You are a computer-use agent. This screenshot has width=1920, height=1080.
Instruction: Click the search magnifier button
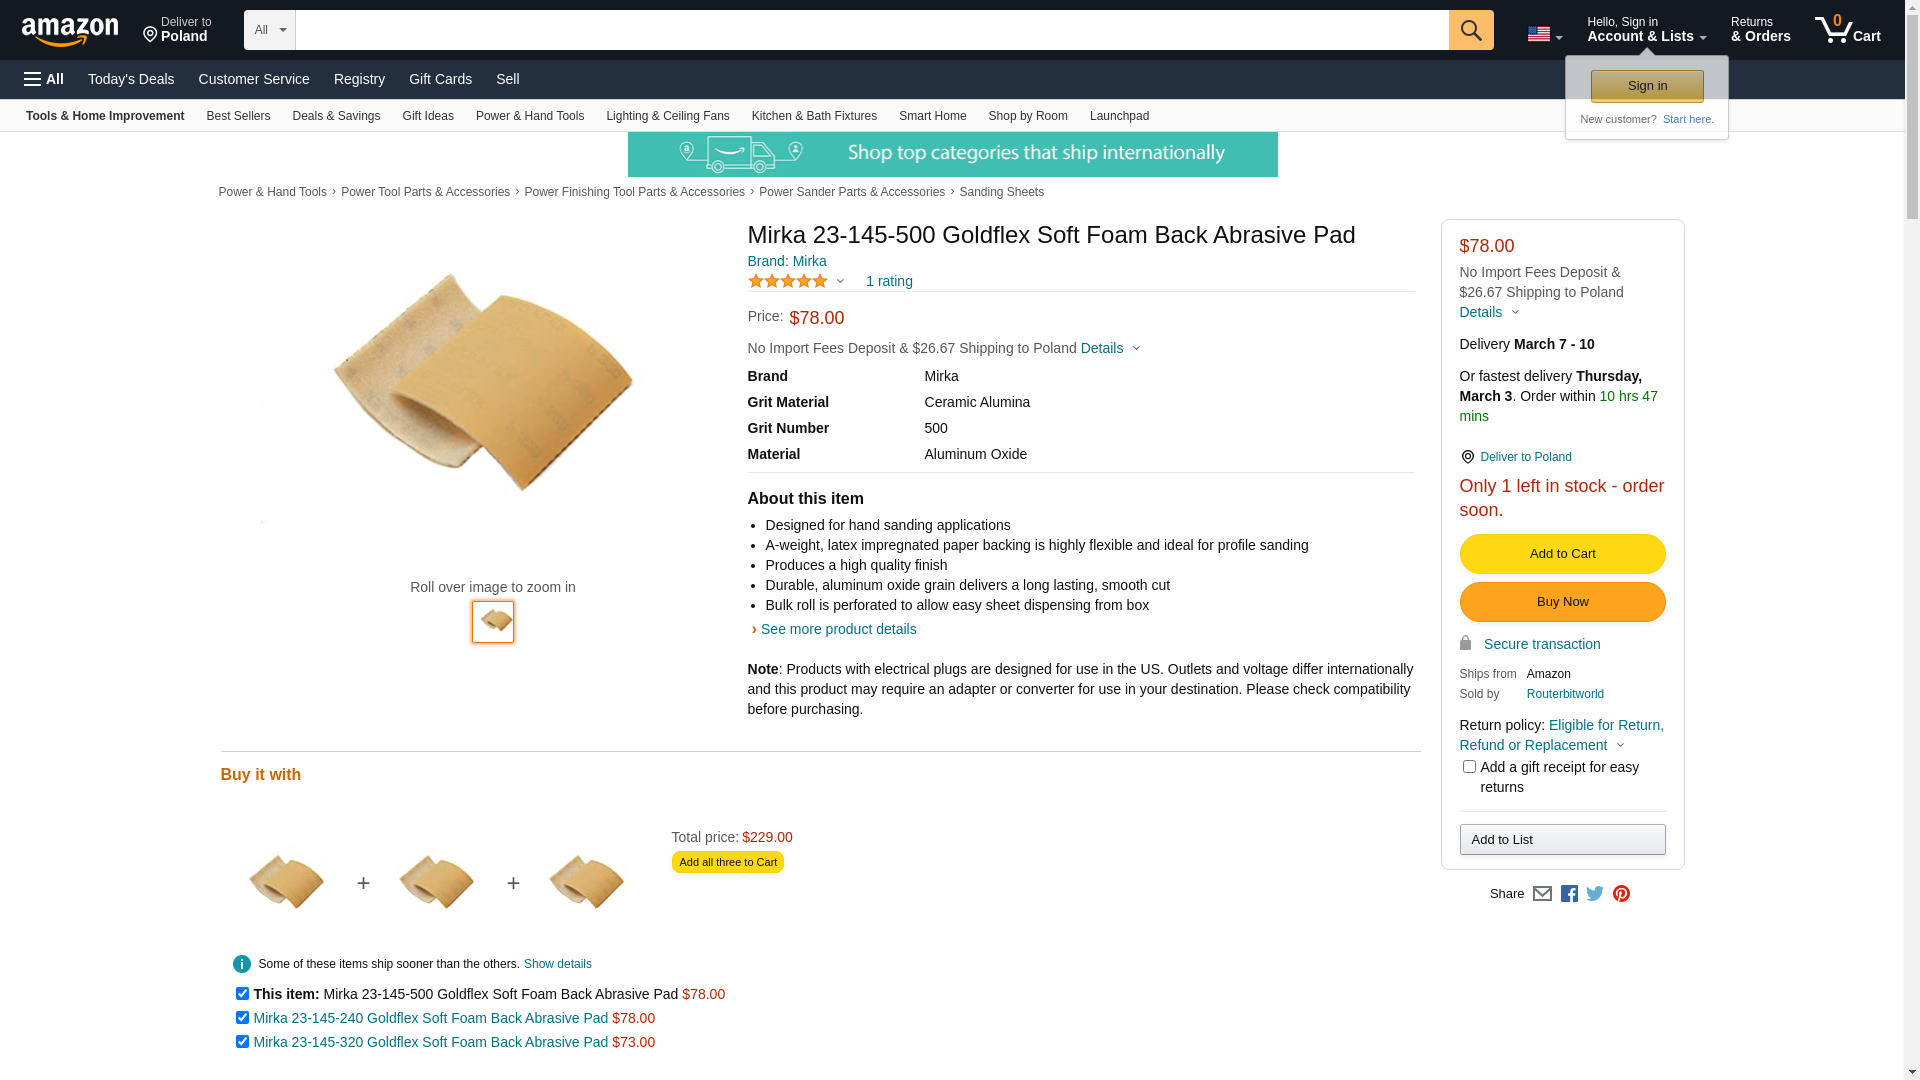tap(1470, 30)
